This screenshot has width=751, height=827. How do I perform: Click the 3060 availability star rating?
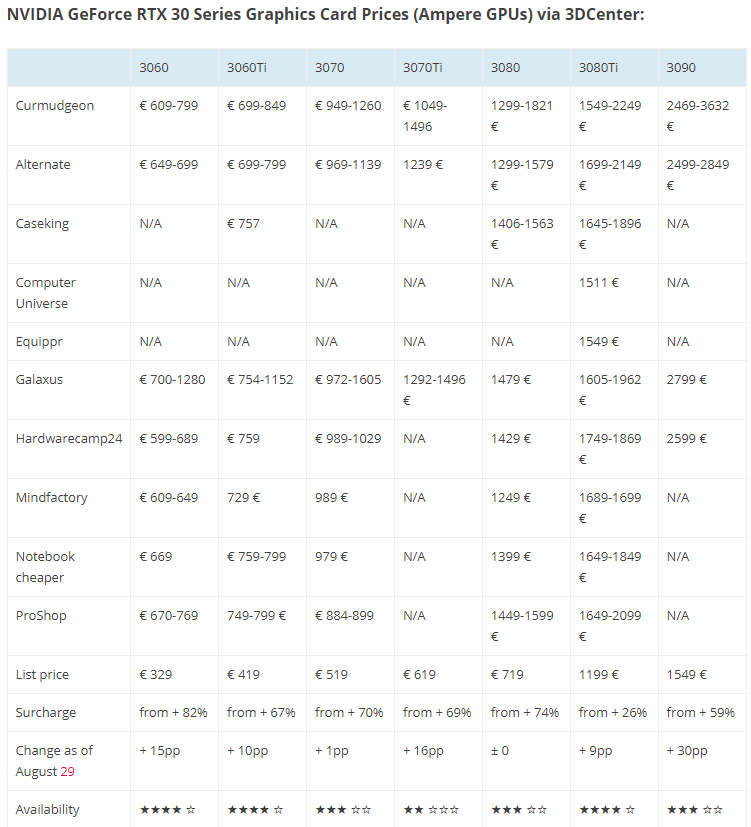click(x=167, y=809)
